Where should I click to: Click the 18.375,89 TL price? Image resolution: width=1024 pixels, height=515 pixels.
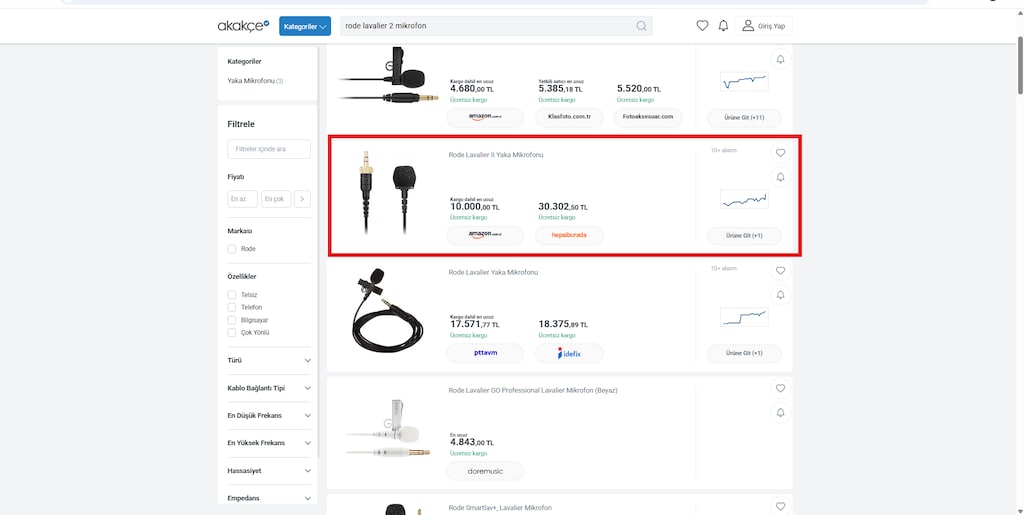[x=563, y=324]
